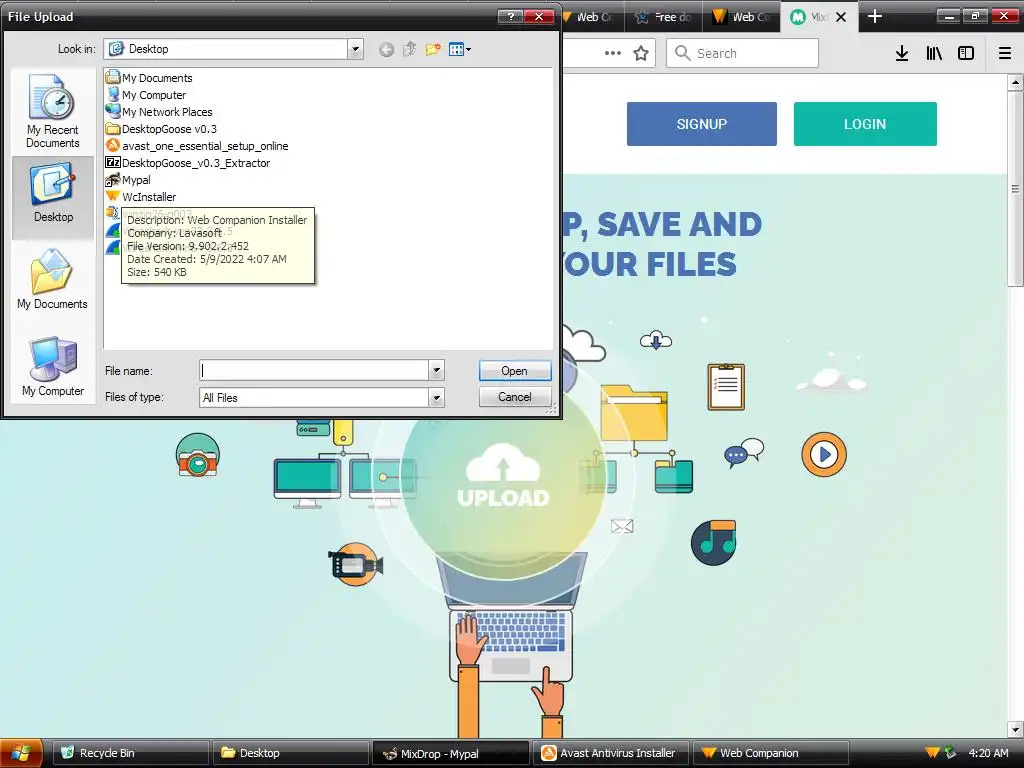
Task: Open the browser Downloads arrow icon
Action: tap(902, 53)
